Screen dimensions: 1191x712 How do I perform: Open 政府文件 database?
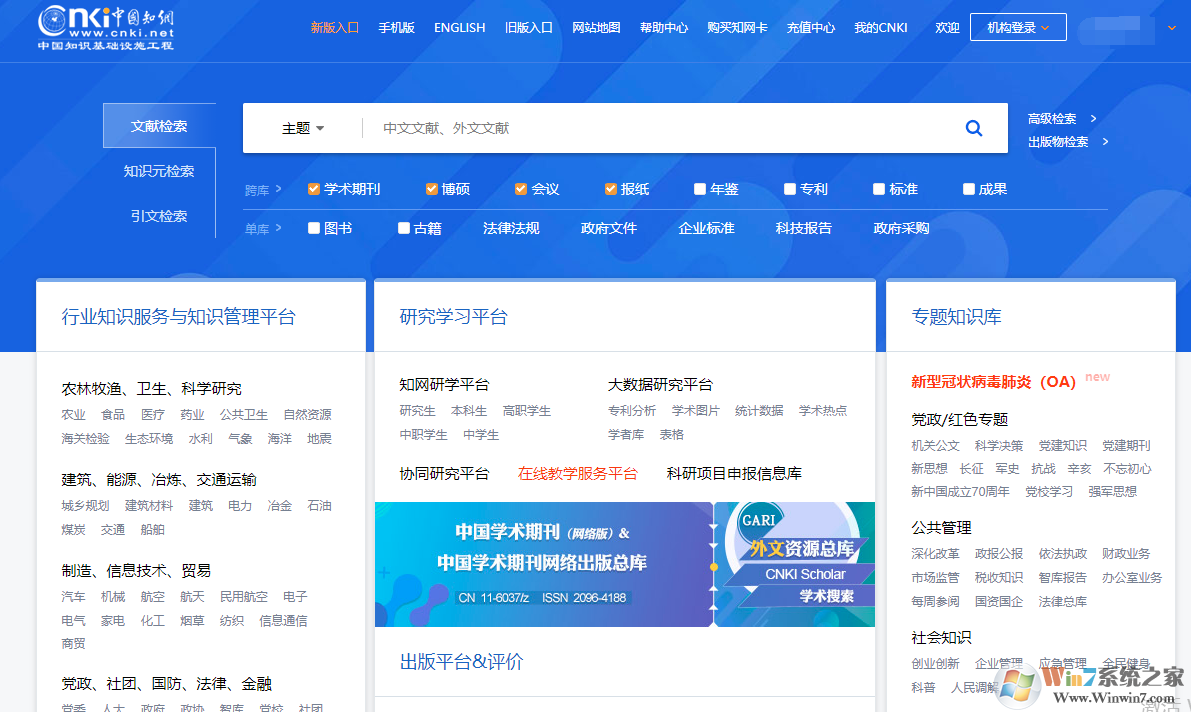[x=608, y=228]
